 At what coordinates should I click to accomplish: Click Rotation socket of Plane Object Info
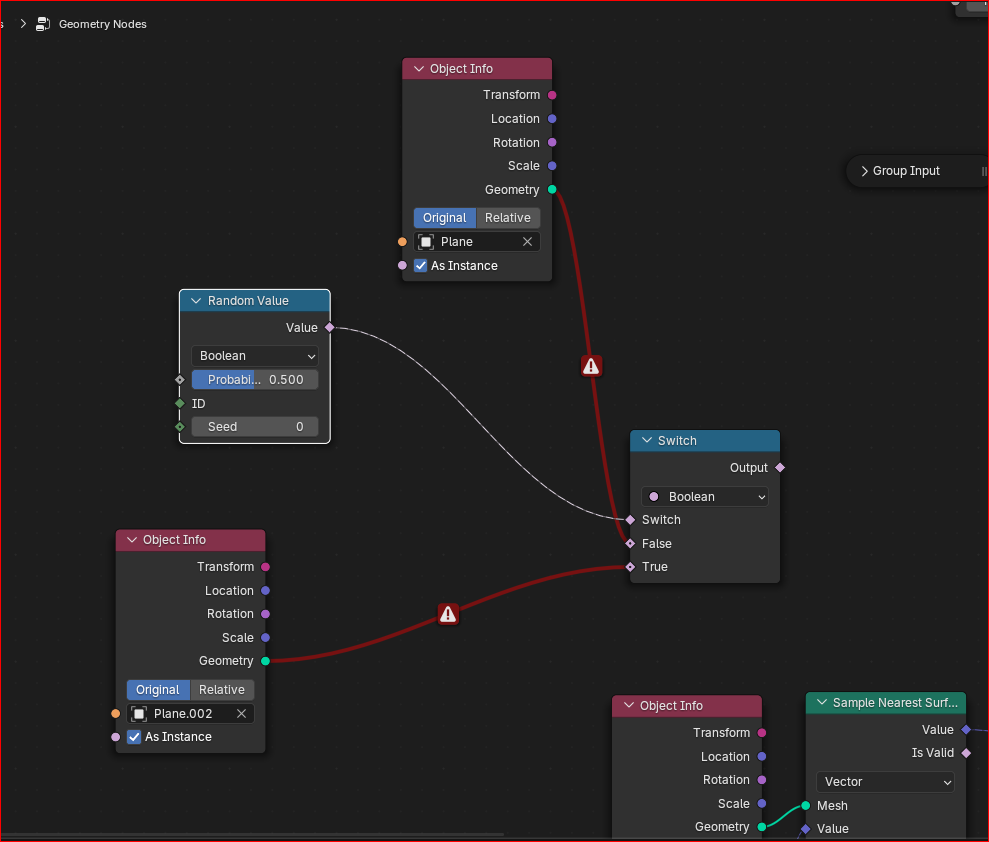[x=553, y=143]
